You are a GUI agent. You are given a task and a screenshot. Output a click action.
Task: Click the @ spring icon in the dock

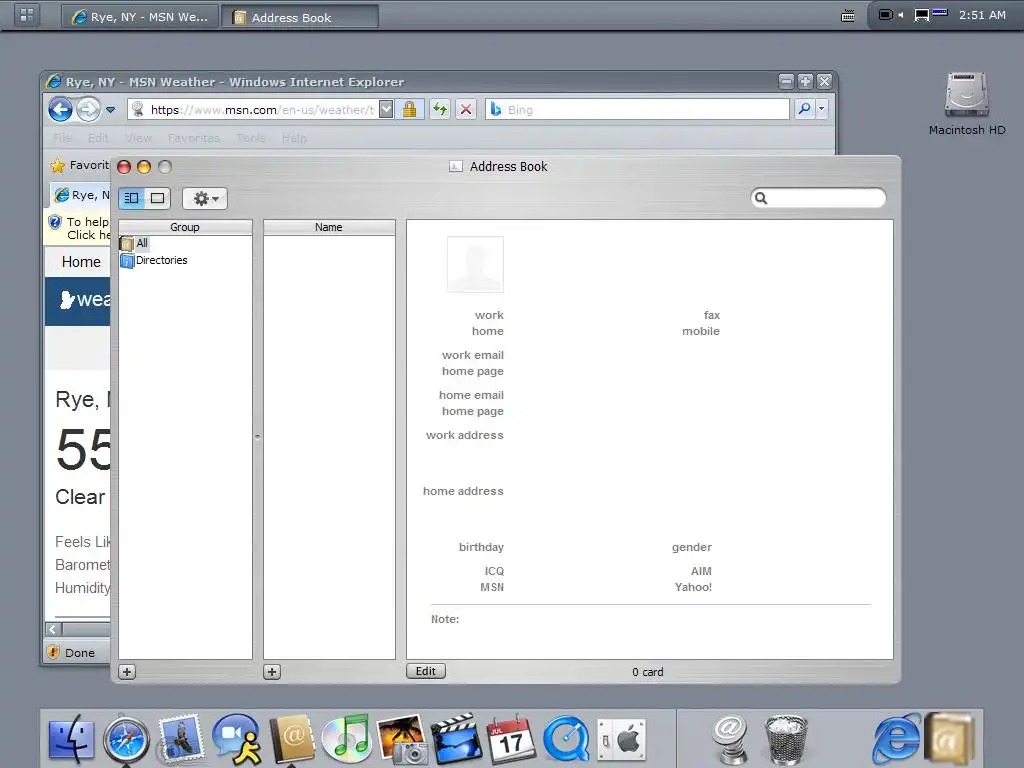pyautogui.click(x=729, y=739)
